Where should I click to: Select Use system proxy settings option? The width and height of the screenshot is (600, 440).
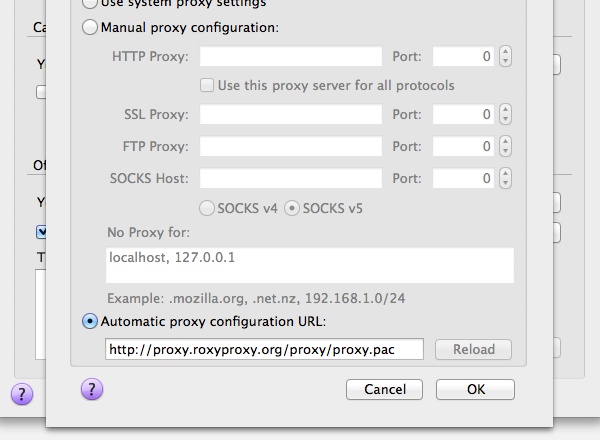pyautogui.click(x=90, y=3)
